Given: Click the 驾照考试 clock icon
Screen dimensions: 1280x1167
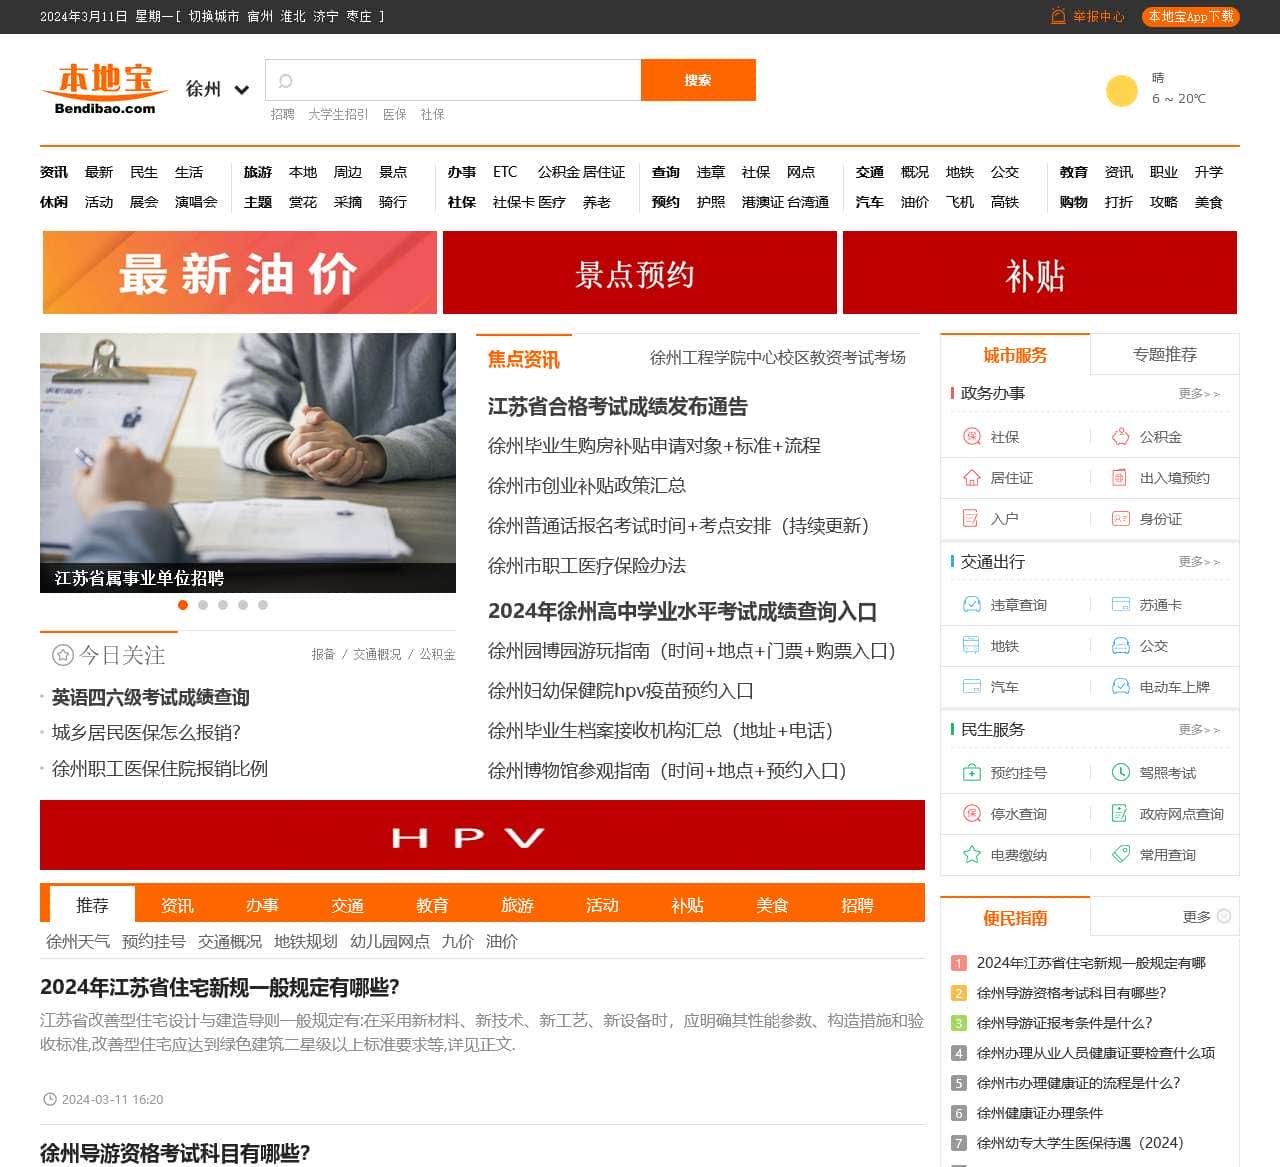Looking at the screenshot, I should point(1120,773).
